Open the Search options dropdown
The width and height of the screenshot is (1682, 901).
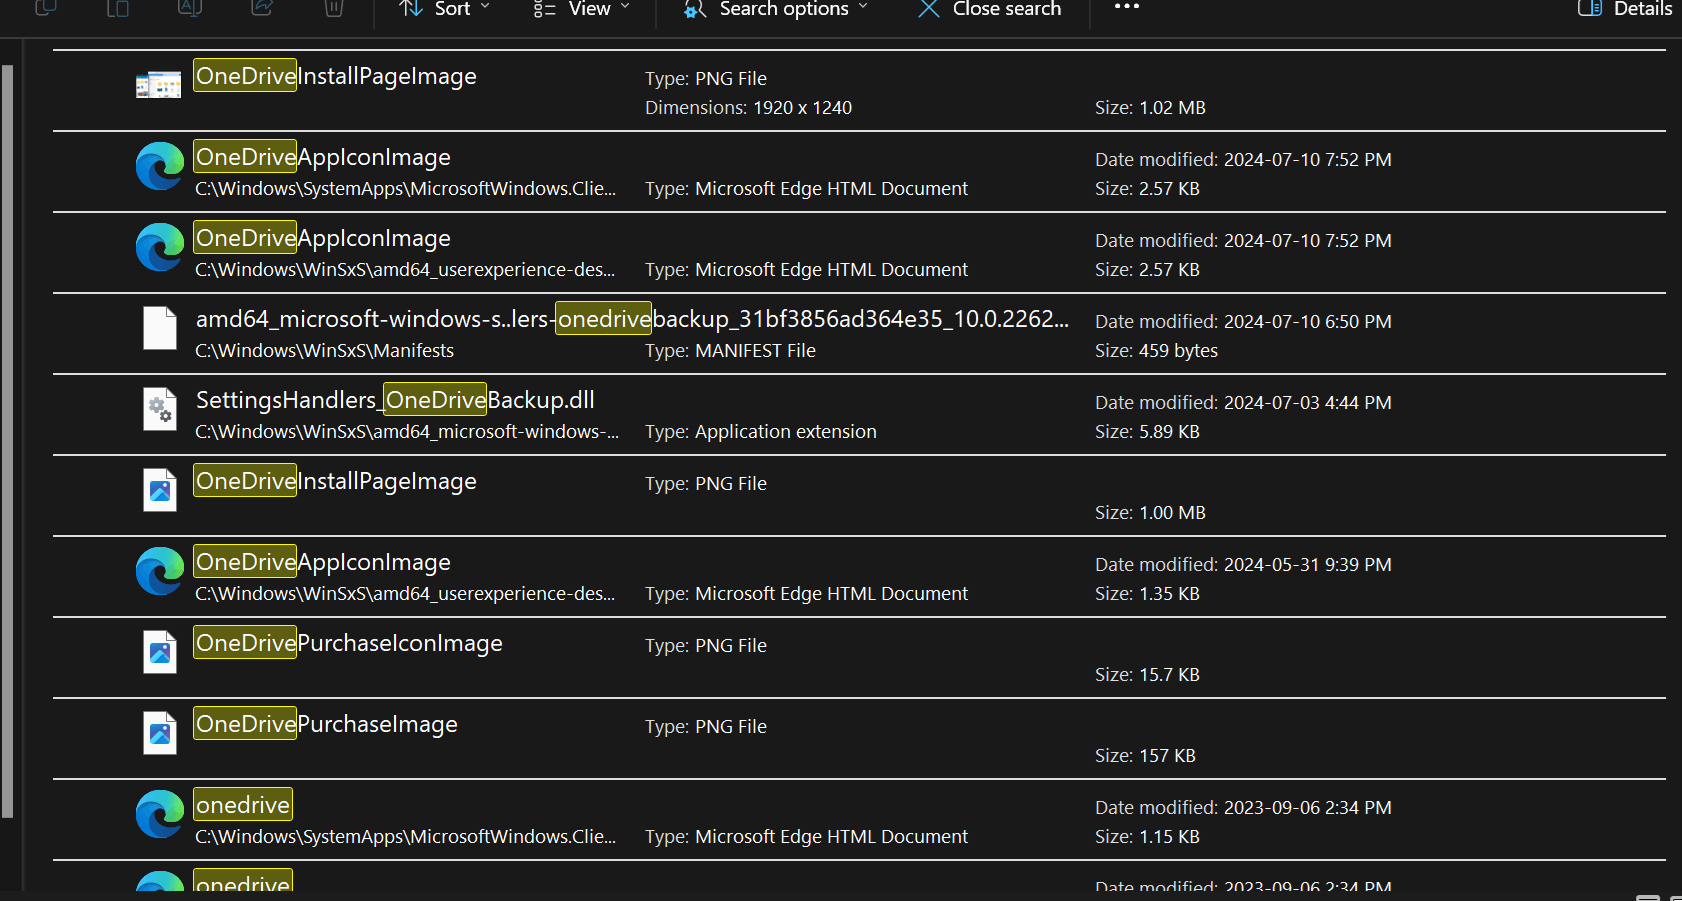coord(776,9)
